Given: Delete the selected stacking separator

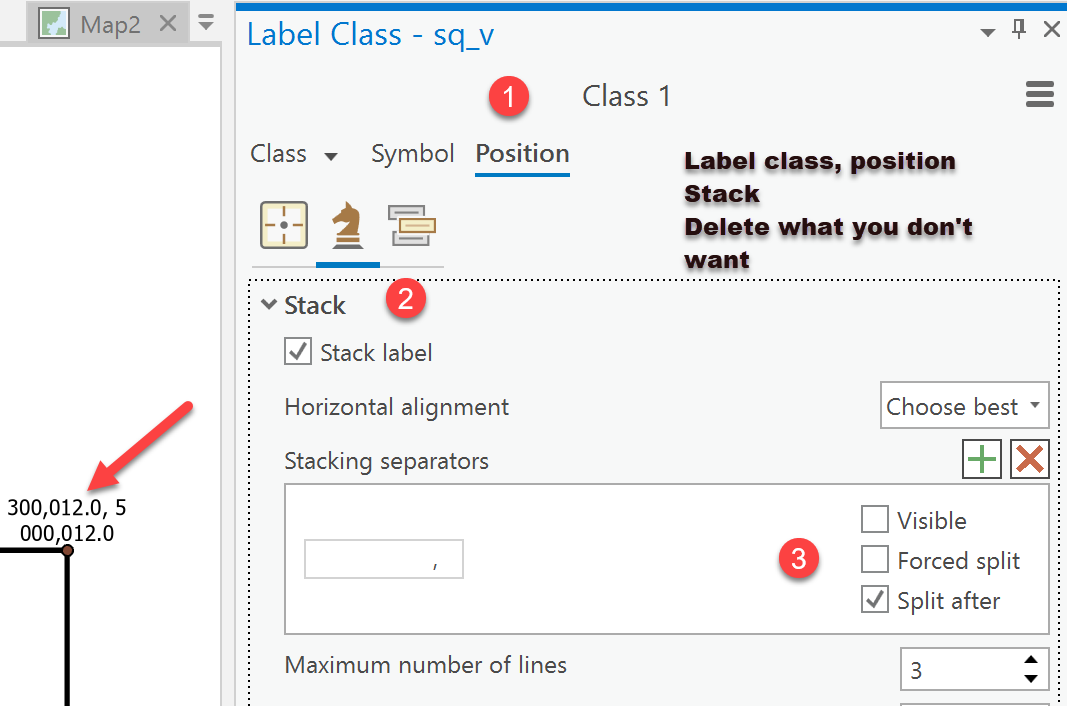Looking at the screenshot, I should point(1029,460).
